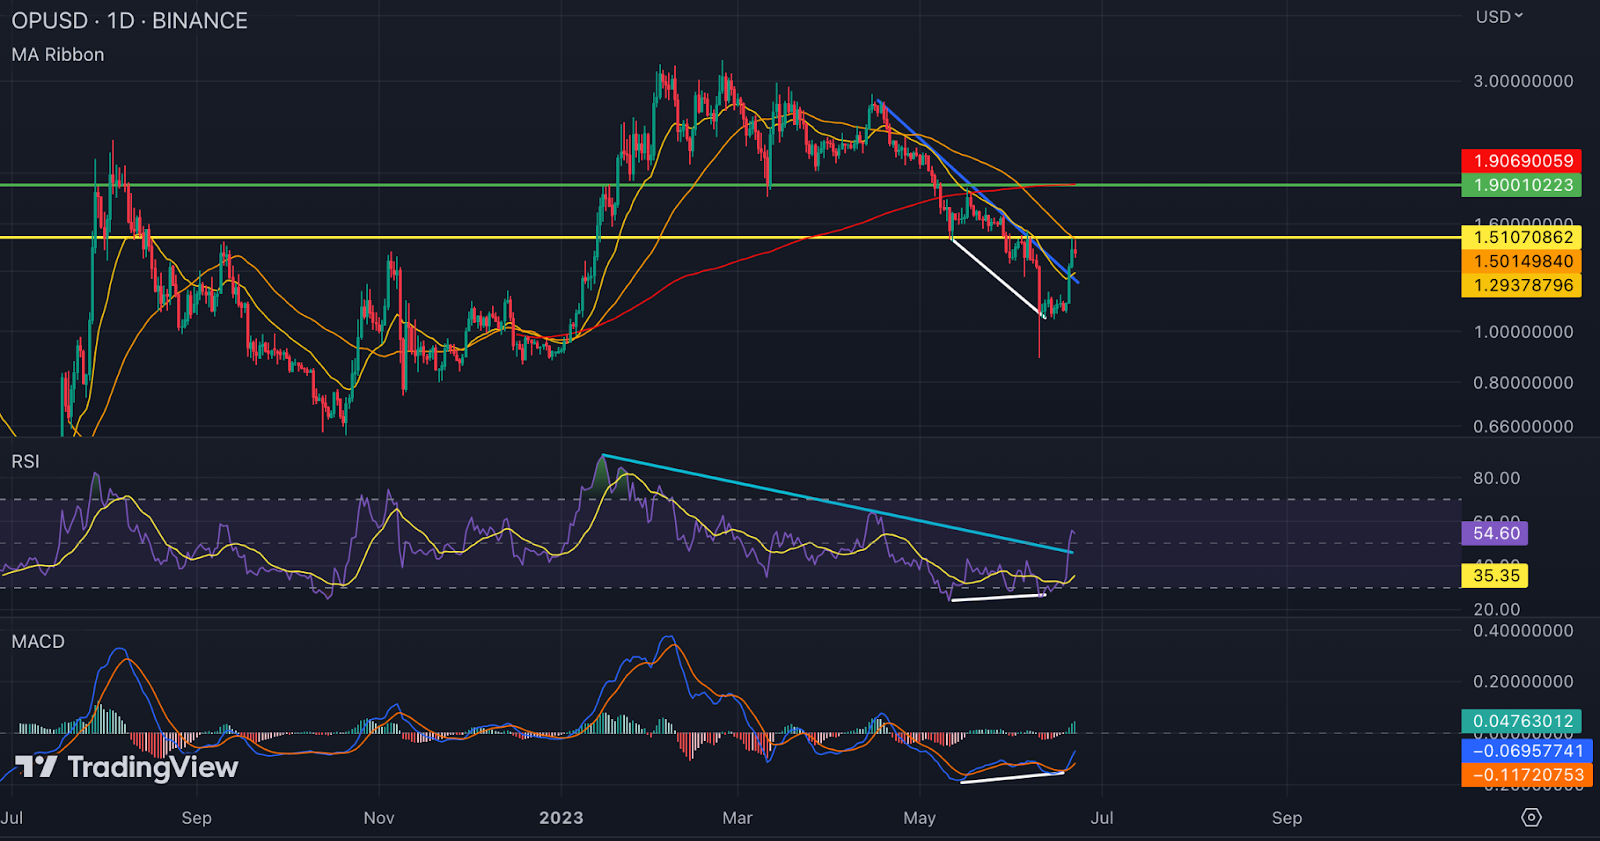Click the 1.00000000 price axis label
Image resolution: width=1600 pixels, height=841 pixels.
click(1523, 332)
